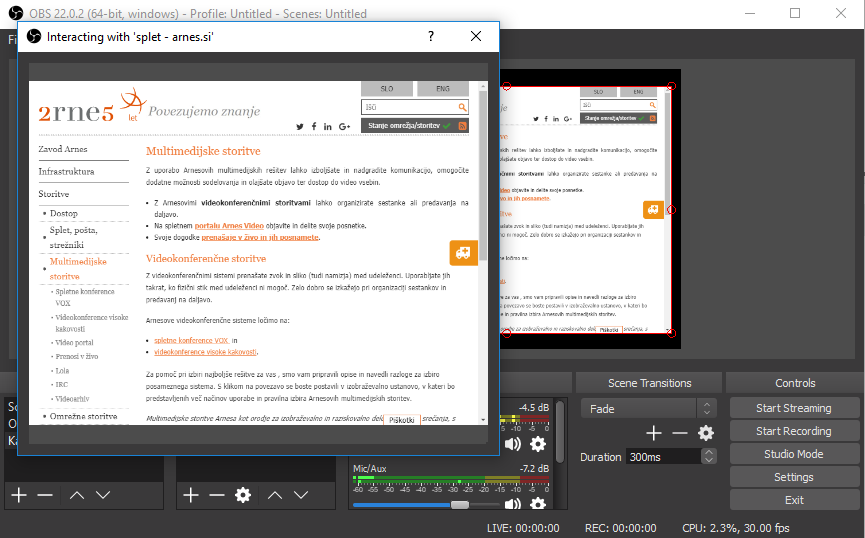Close the Interacting with 'splet - arnes.si' dialog
The width and height of the screenshot is (865, 538).
tap(476, 36)
